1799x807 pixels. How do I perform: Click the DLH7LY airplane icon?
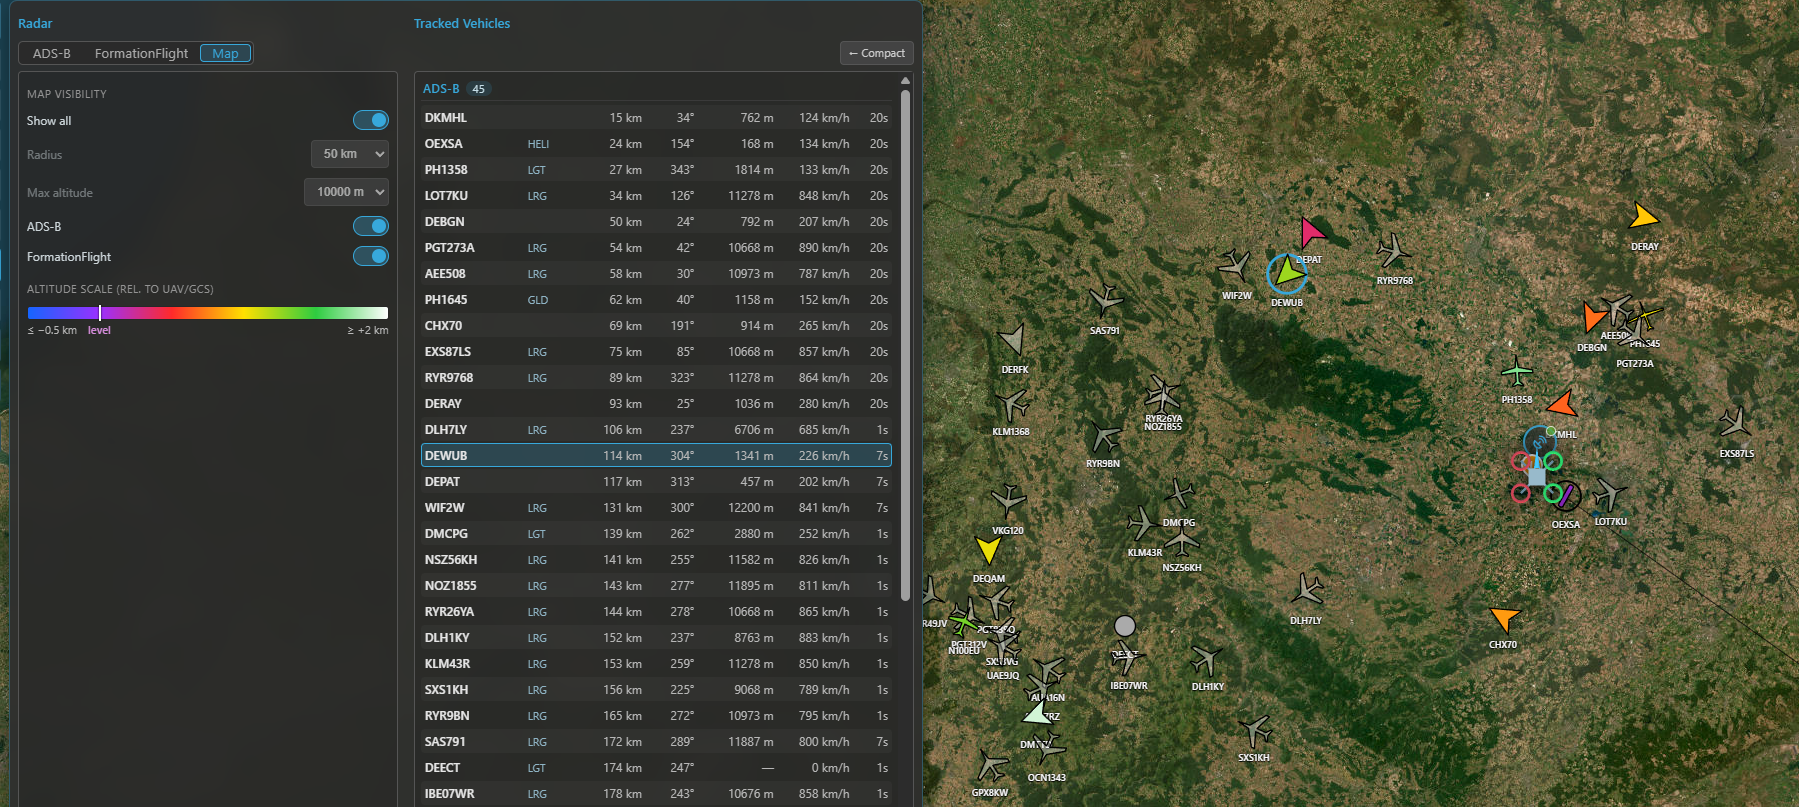(1306, 590)
